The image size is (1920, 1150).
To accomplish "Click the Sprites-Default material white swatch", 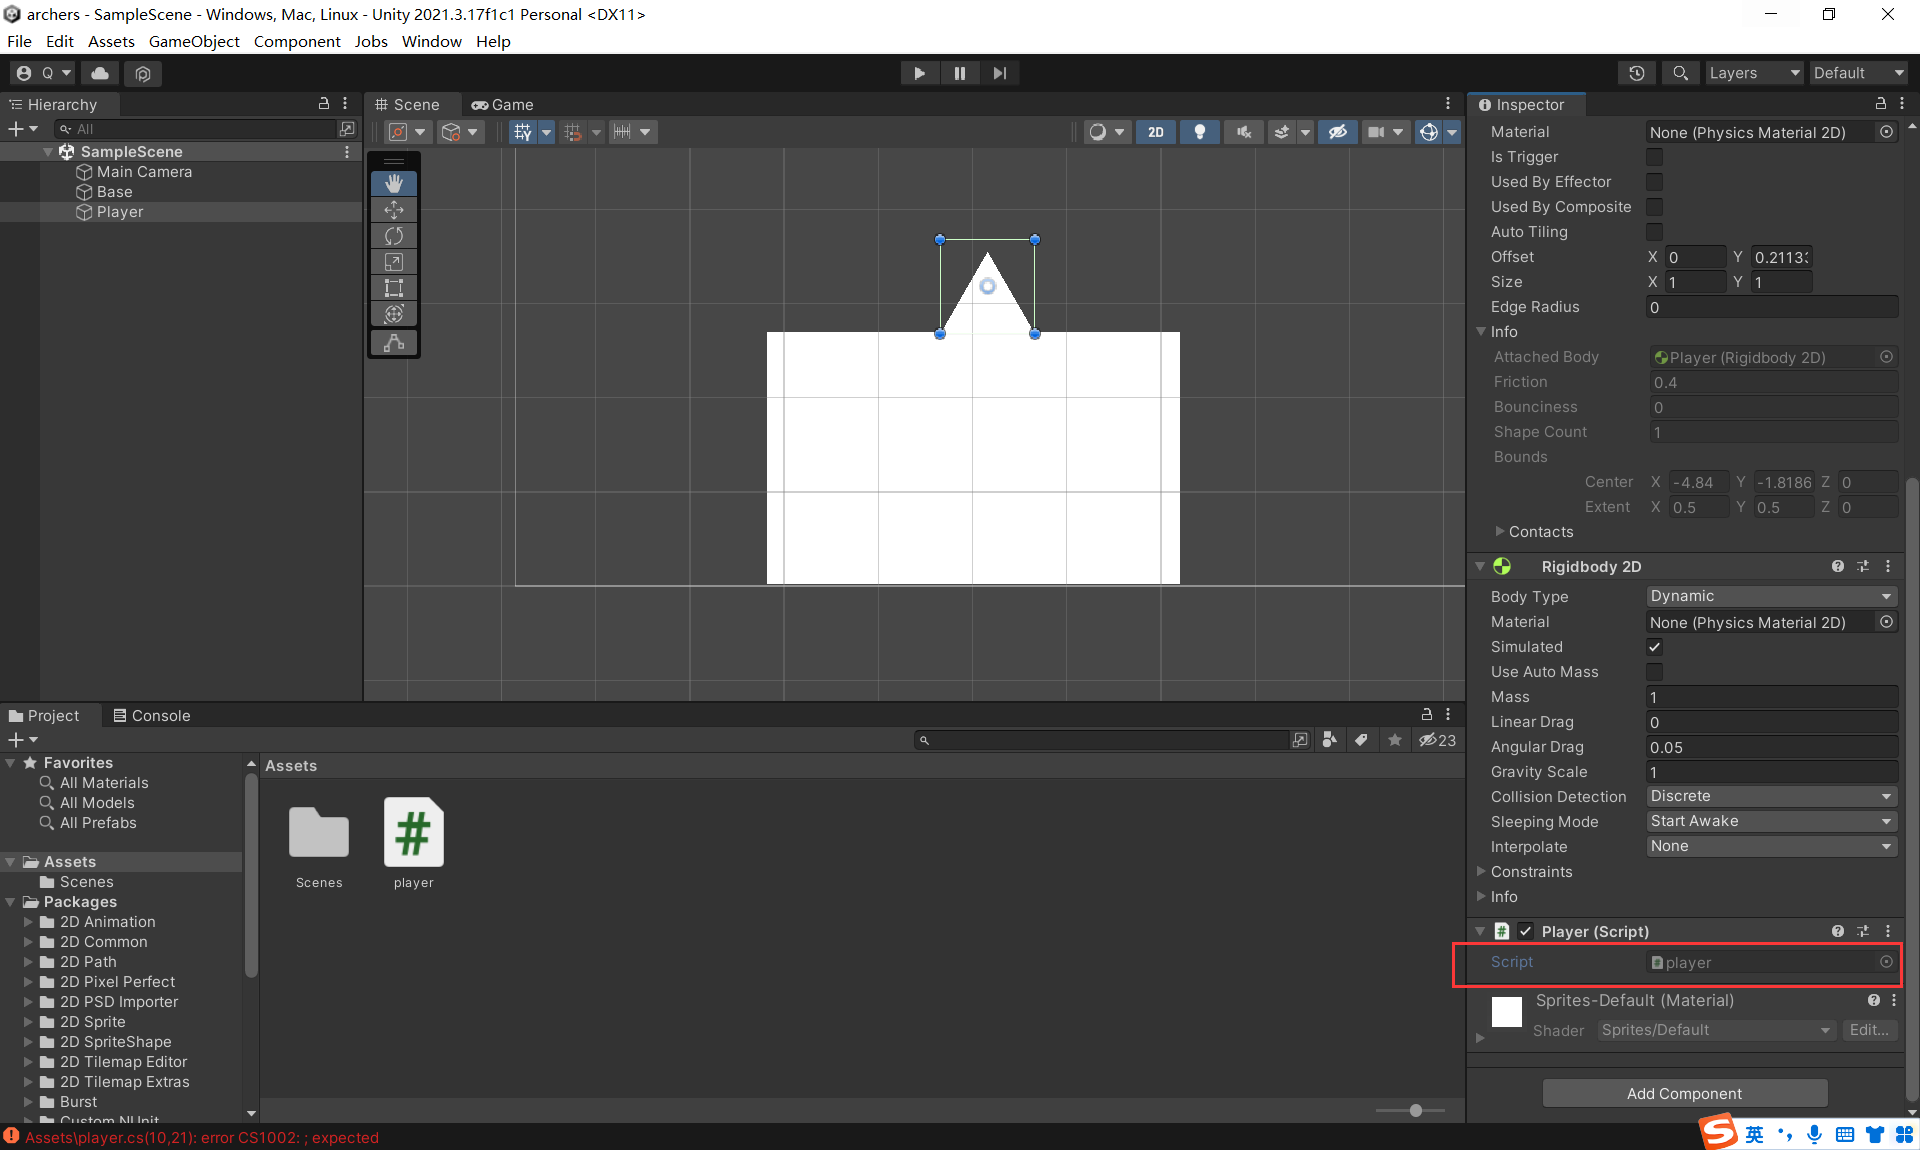I will [x=1507, y=1012].
